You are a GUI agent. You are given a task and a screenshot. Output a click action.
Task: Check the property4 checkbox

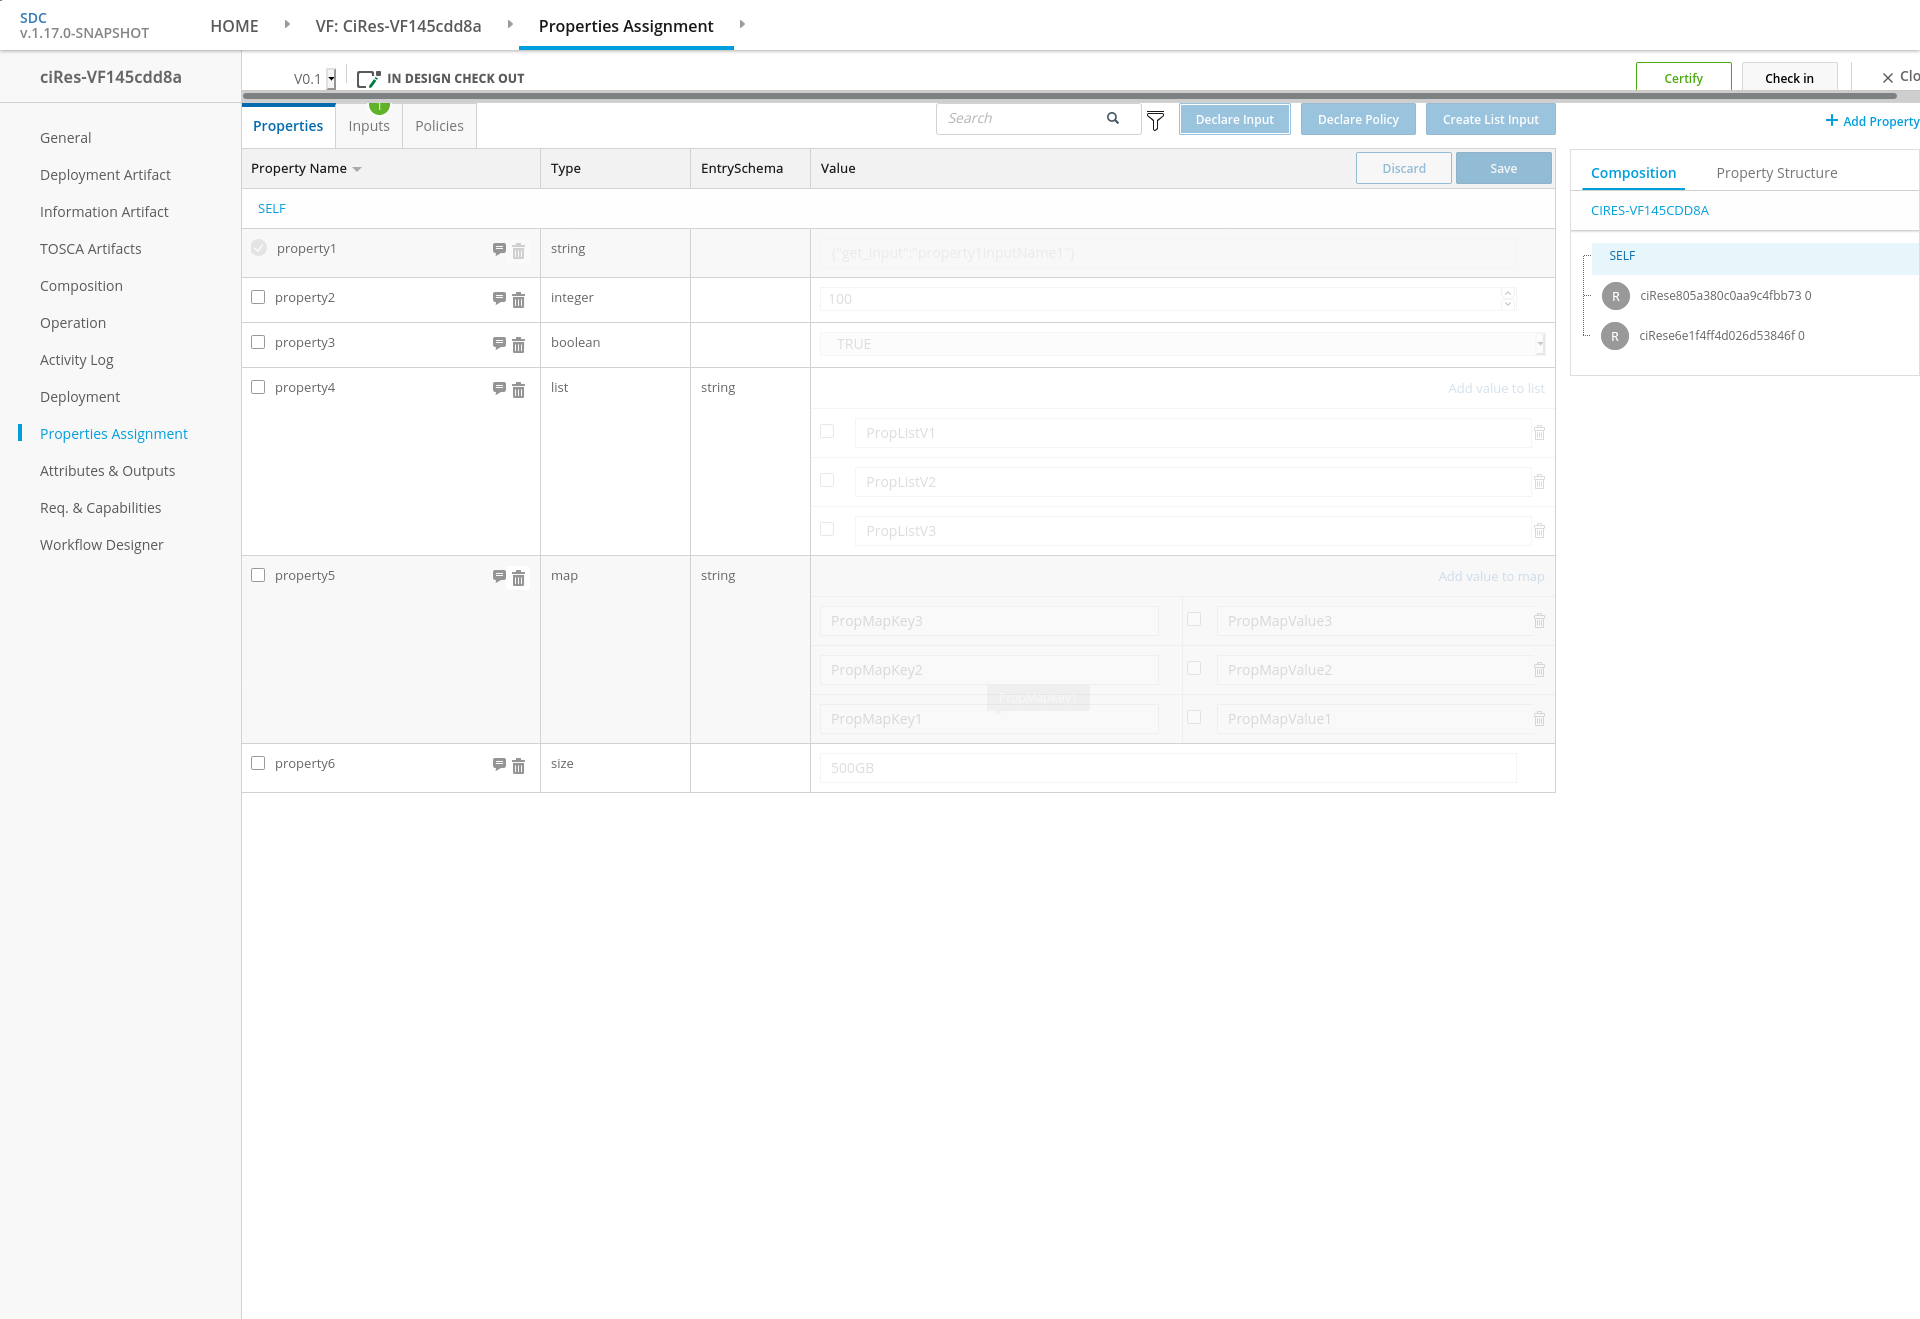coord(258,387)
